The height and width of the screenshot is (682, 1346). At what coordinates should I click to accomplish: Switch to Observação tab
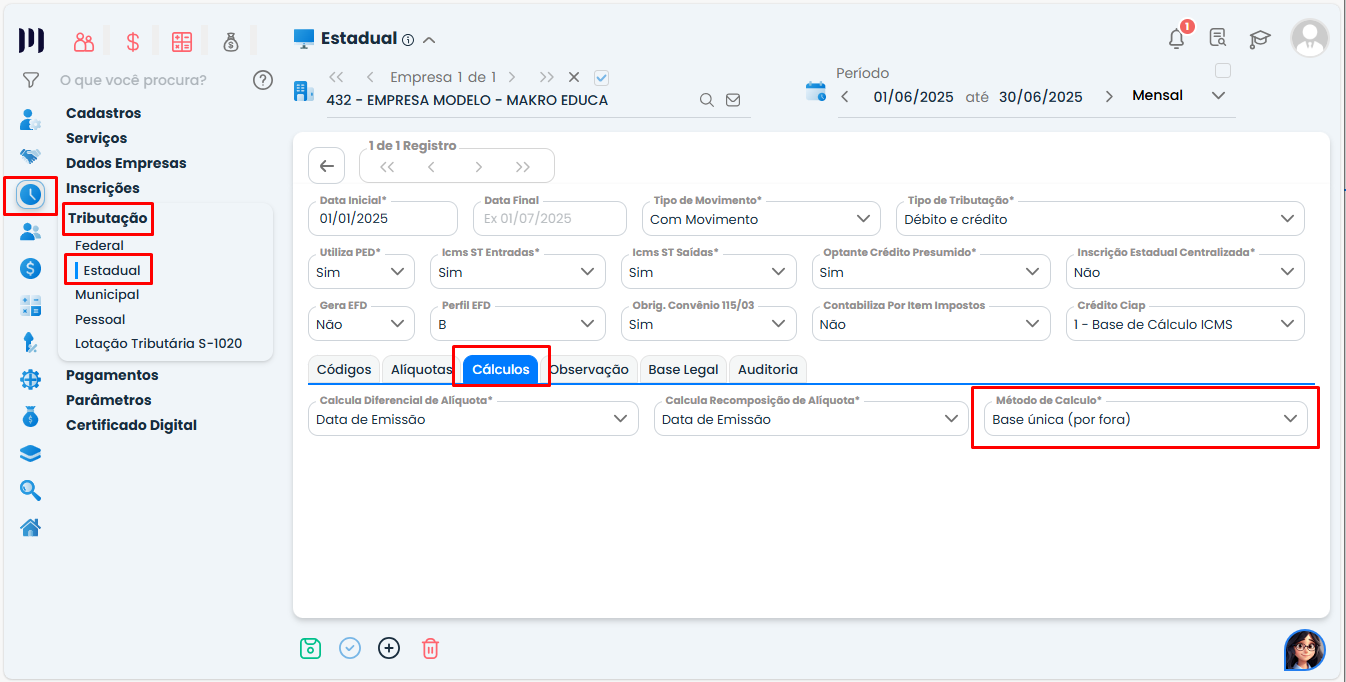tap(589, 369)
